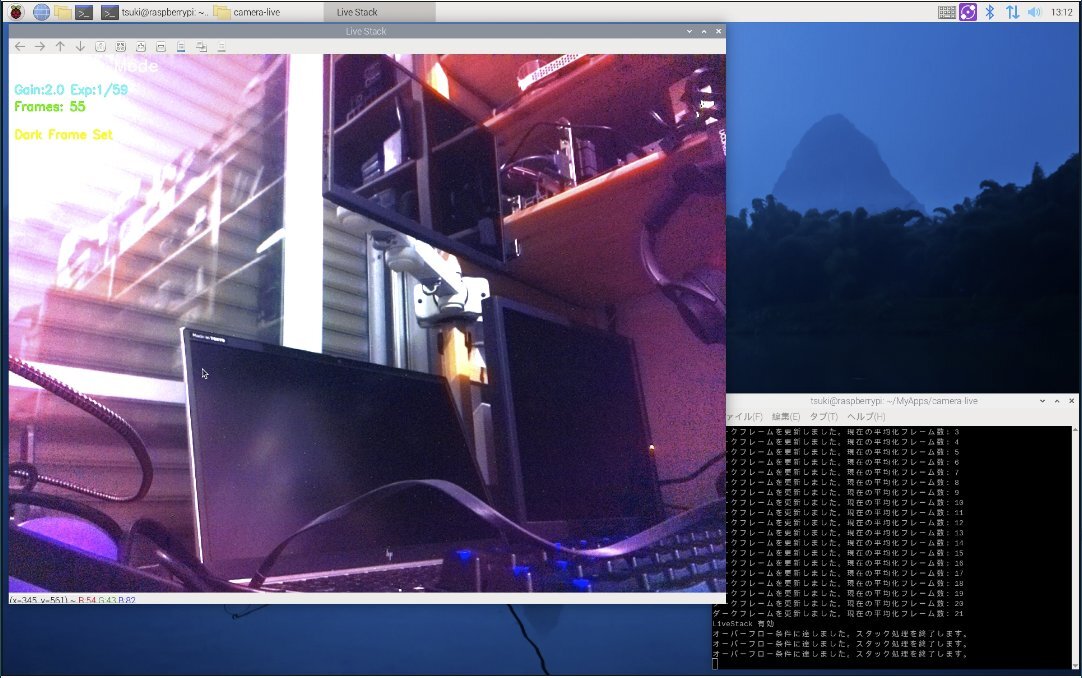Open the terminal ヘルプ(H) menu

(x=866, y=417)
